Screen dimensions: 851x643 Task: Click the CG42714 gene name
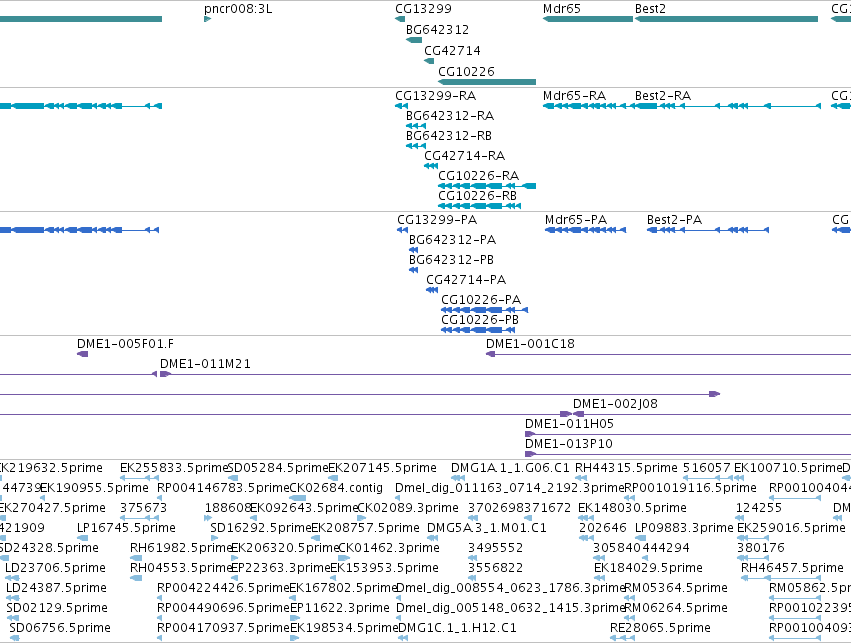452,51
